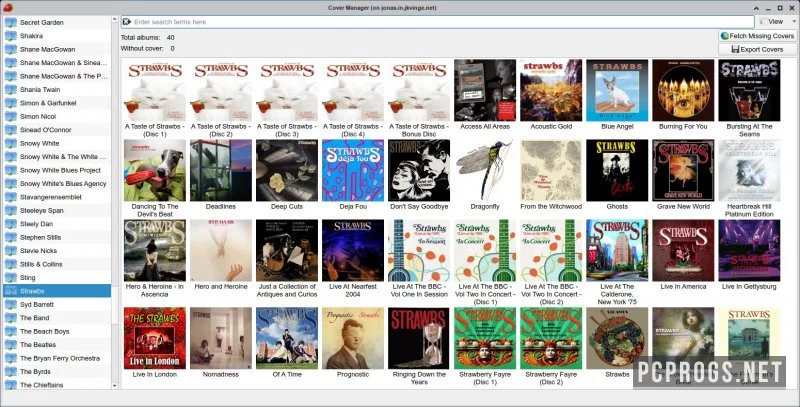Click the View dropdown arrow
The height and width of the screenshot is (407, 800).
point(794,22)
